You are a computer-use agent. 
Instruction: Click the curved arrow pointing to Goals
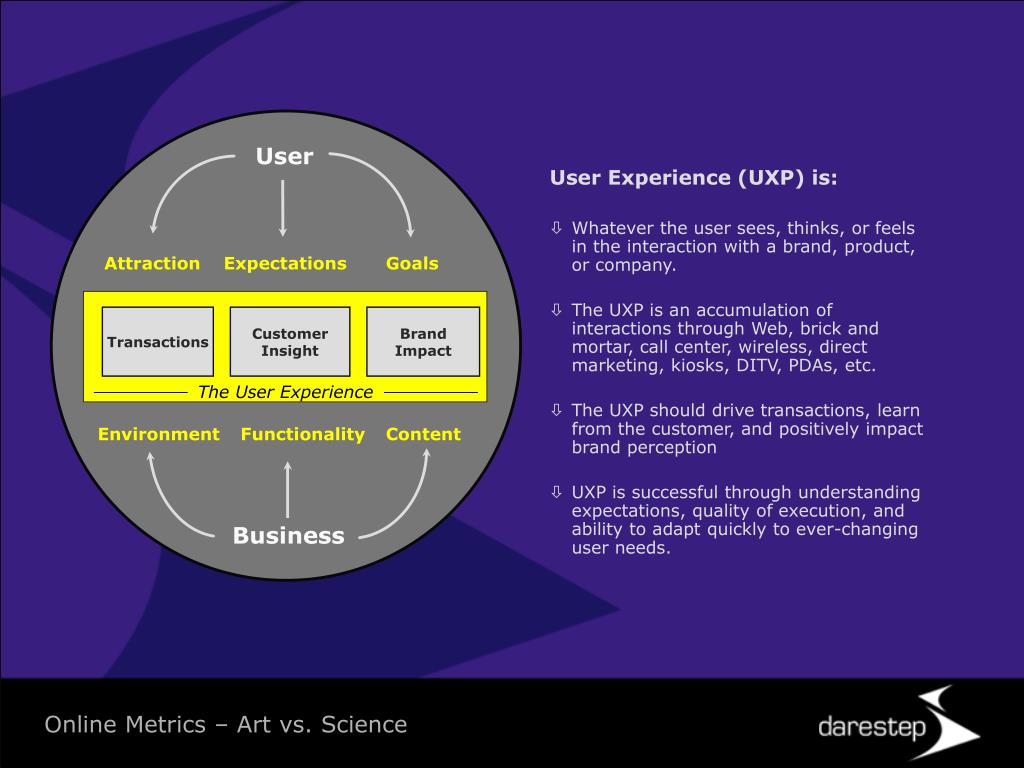point(374,194)
